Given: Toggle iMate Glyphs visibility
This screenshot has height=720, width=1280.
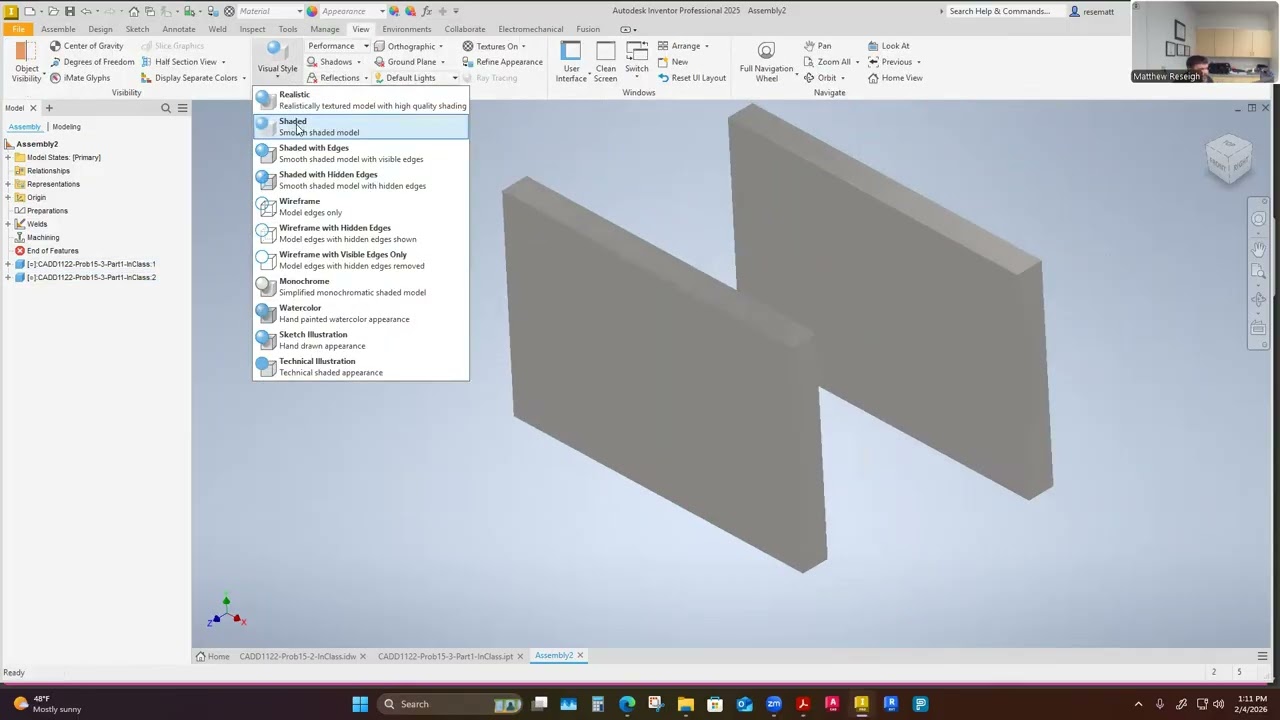Looking at the screenshot, I should pos(79,78).
